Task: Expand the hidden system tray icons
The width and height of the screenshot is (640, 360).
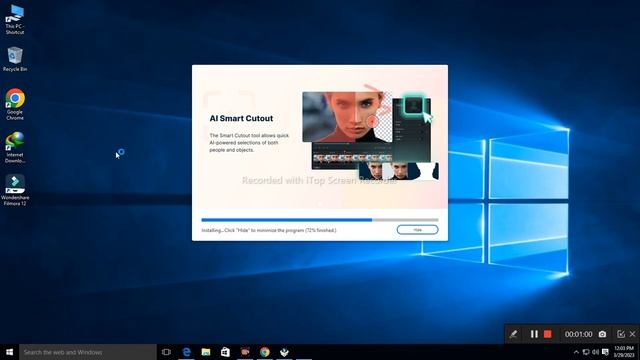Action: click(576, 352)
